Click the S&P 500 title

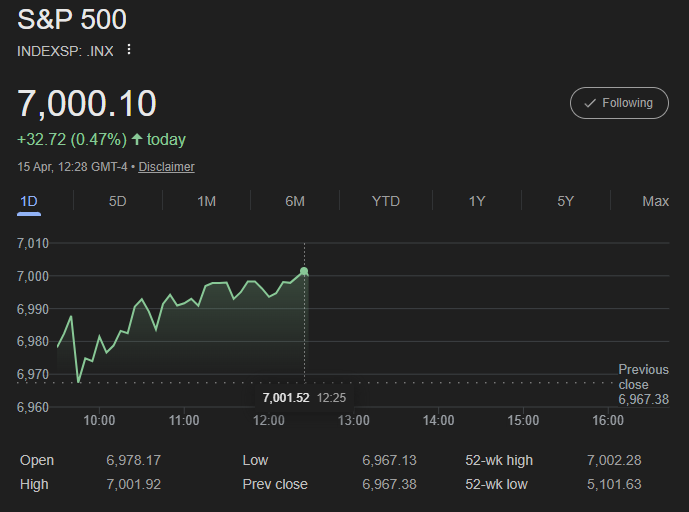[x=72, y=19]
